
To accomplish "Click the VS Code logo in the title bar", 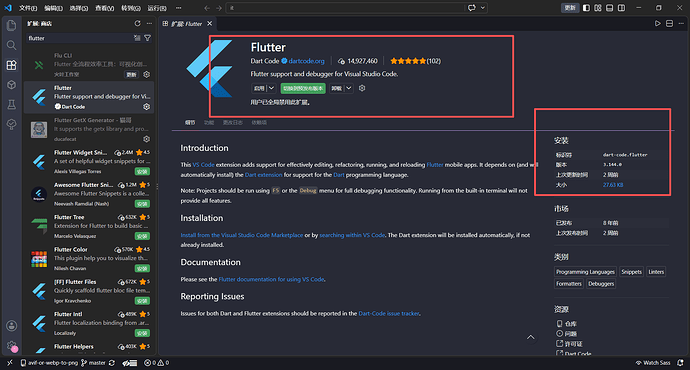I will [x=8, y=8].
